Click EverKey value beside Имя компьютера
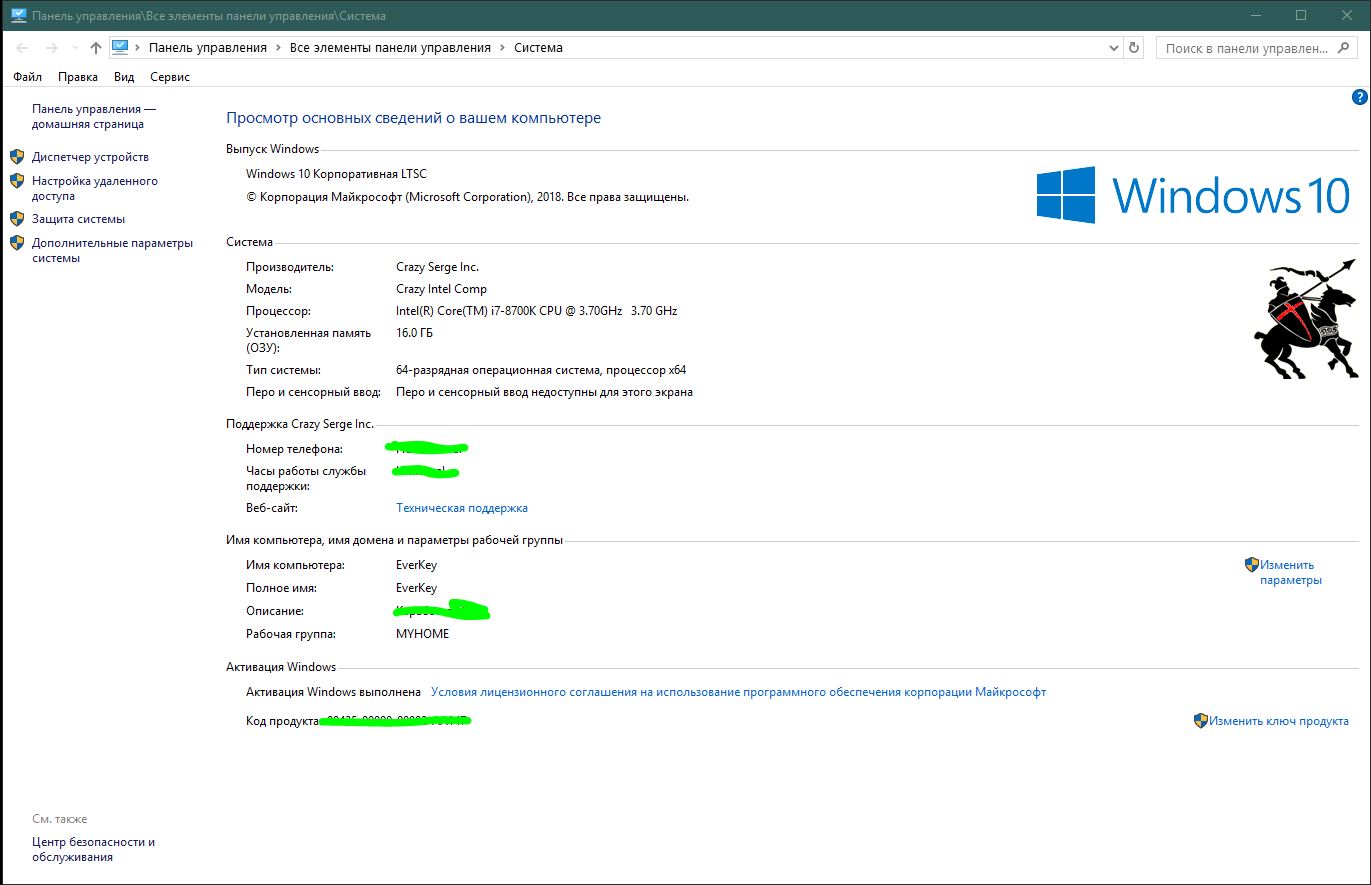Viewport: 1371px width, 885px height. pyautogui.click(x=416, y=565)
